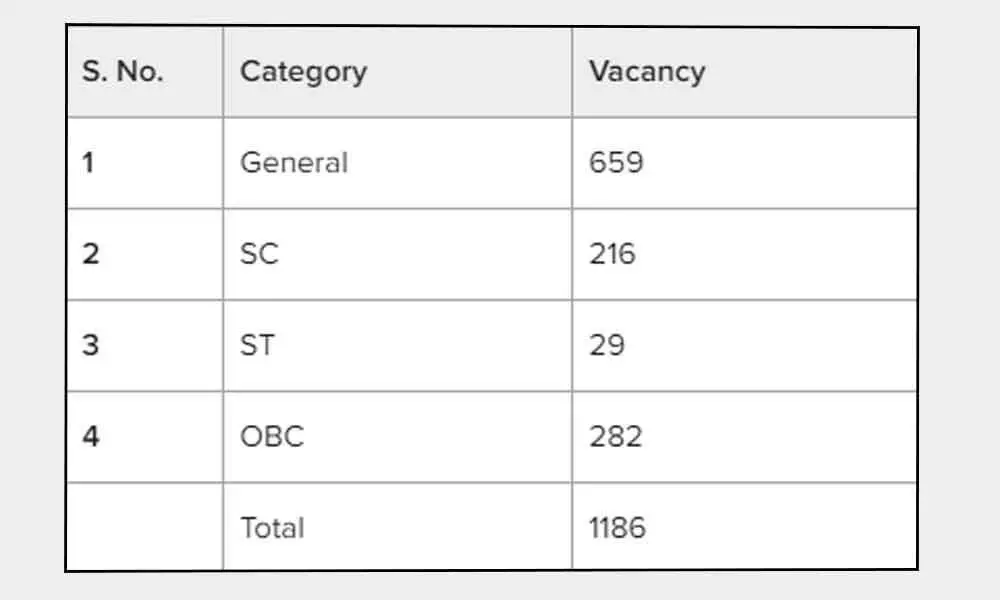Select serial number 1 cell
Screen dimensions: 1000x600
pos(89,162)
